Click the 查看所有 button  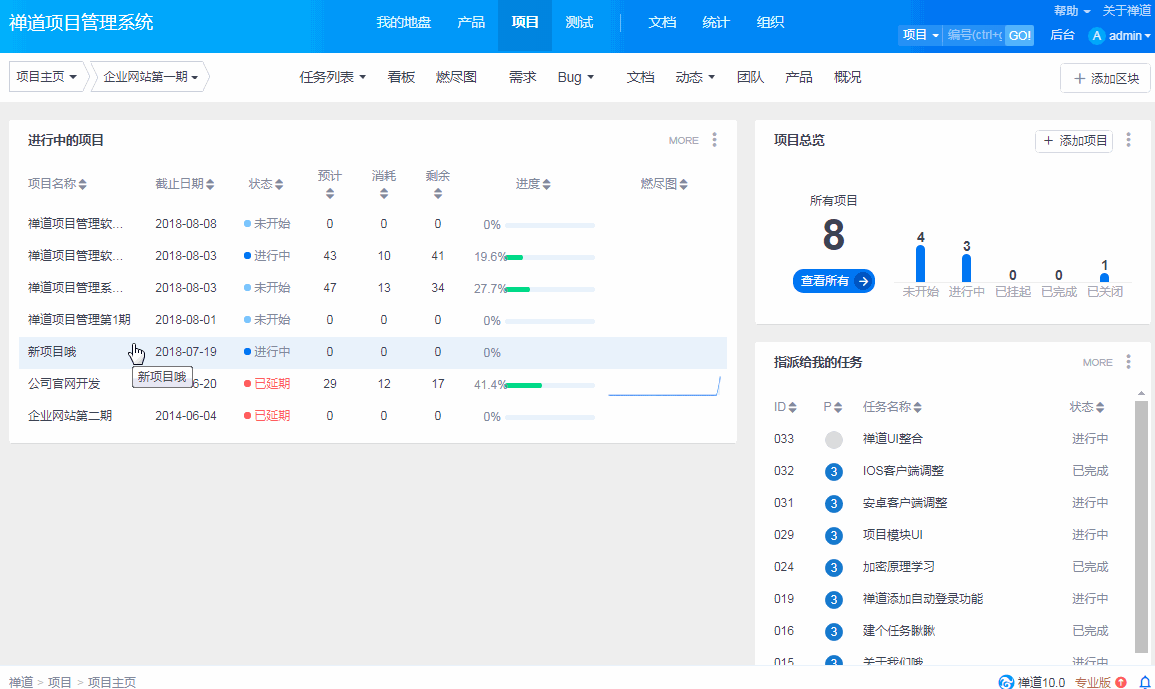(833, 281)
